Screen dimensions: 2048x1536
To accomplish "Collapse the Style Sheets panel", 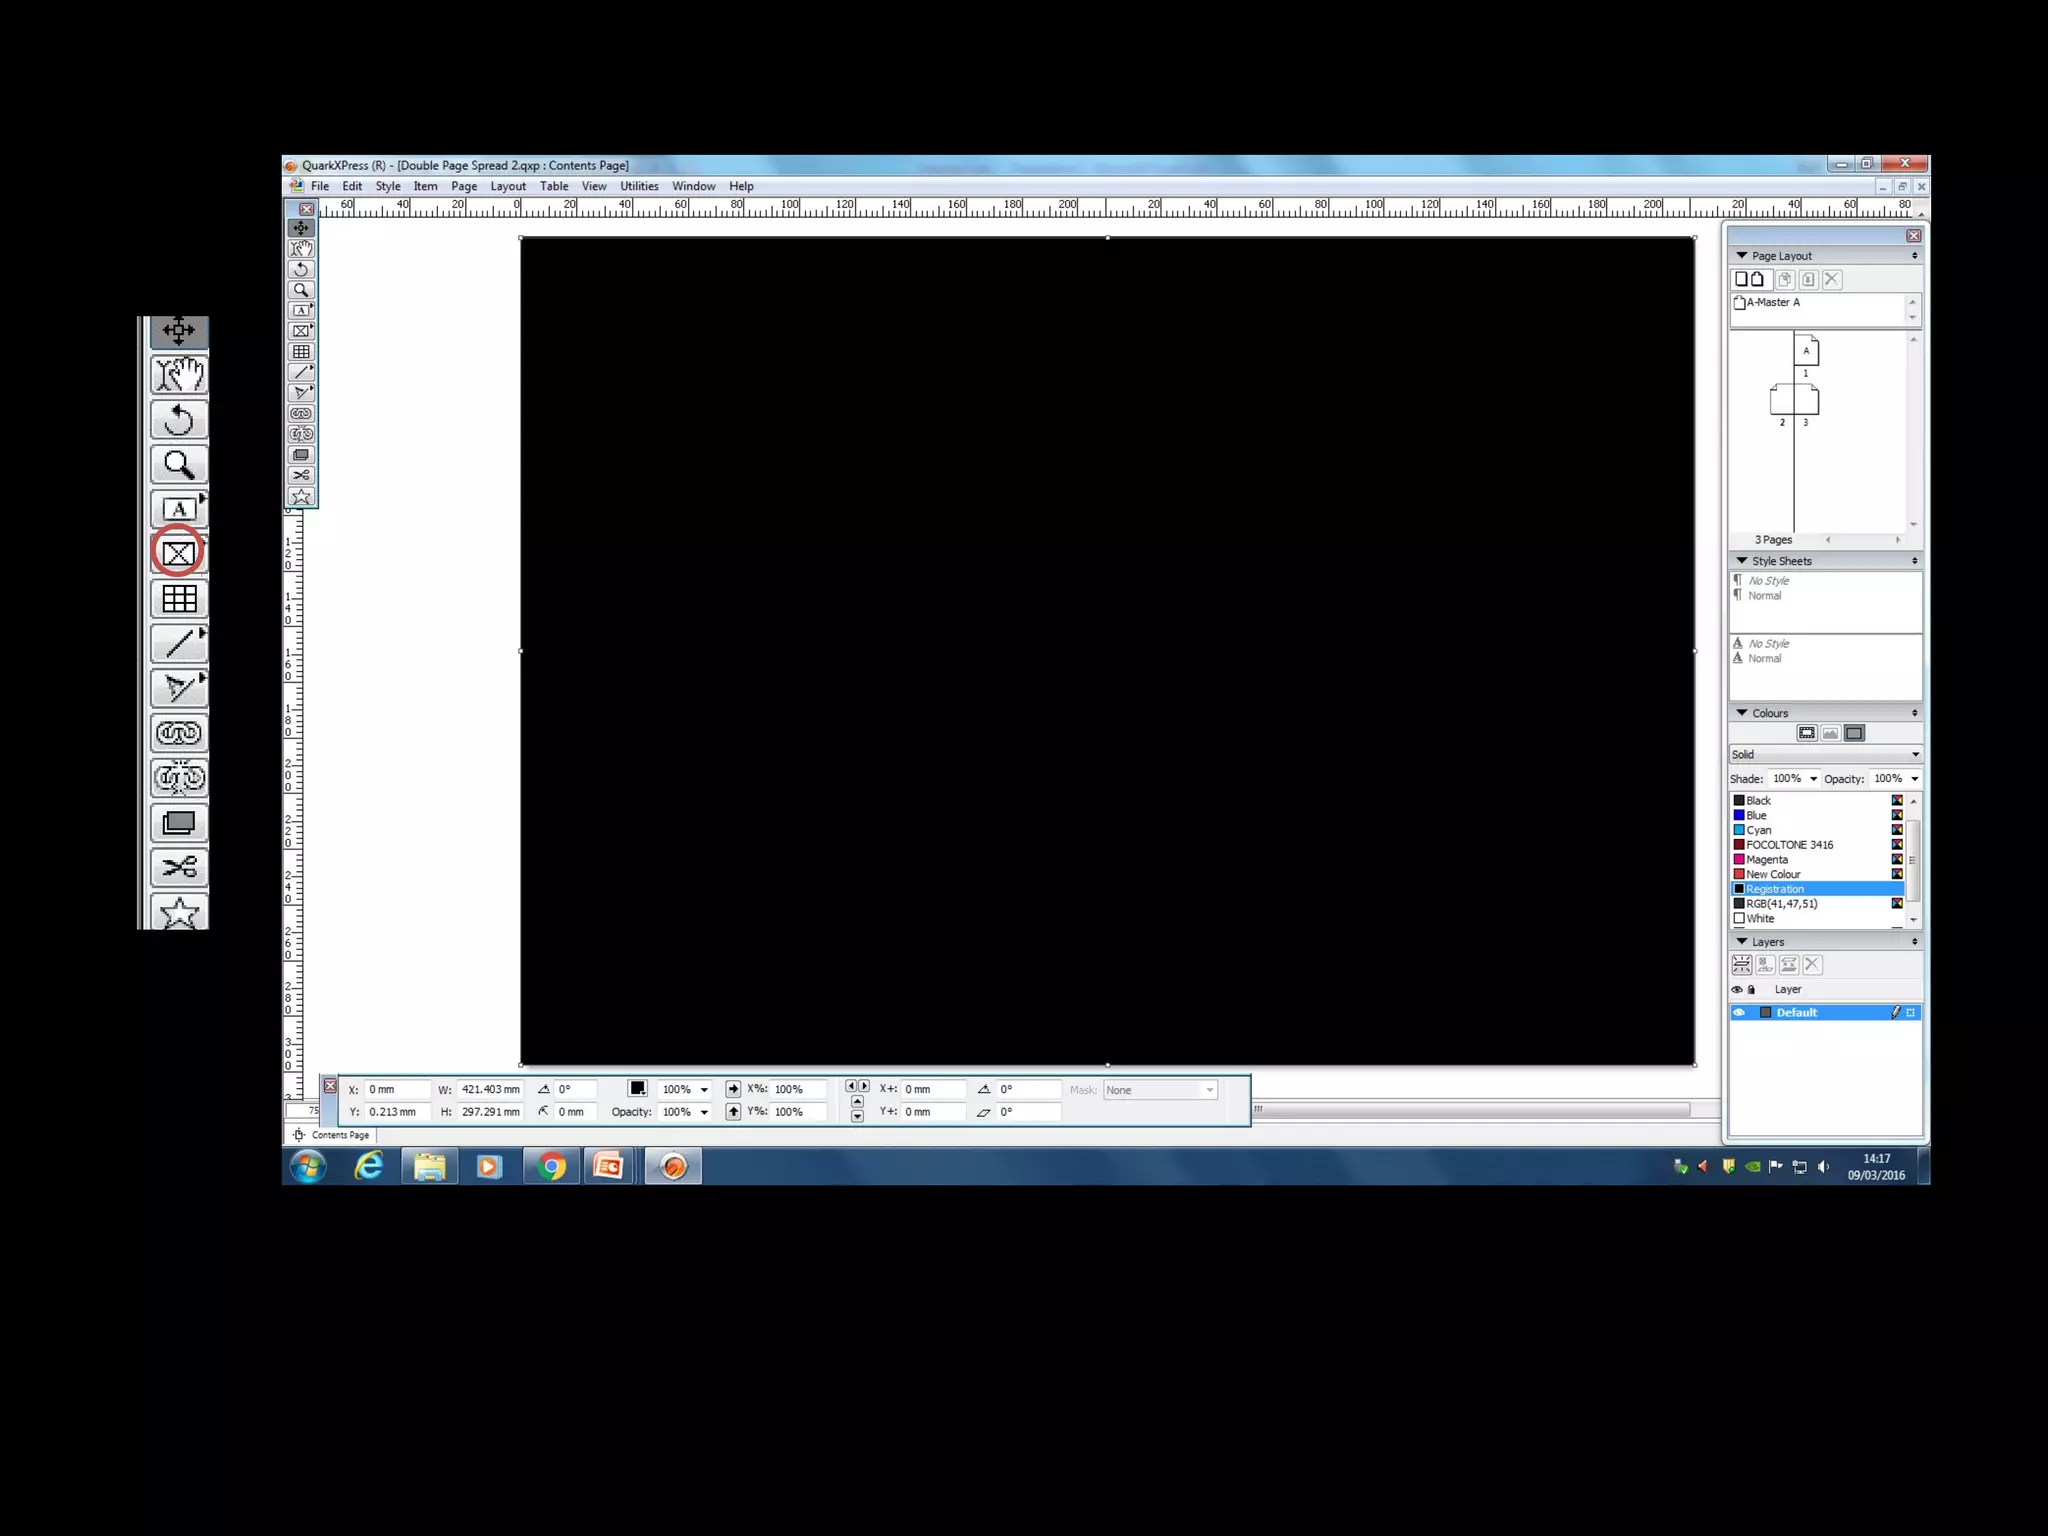I will [x=1741, y=561].
